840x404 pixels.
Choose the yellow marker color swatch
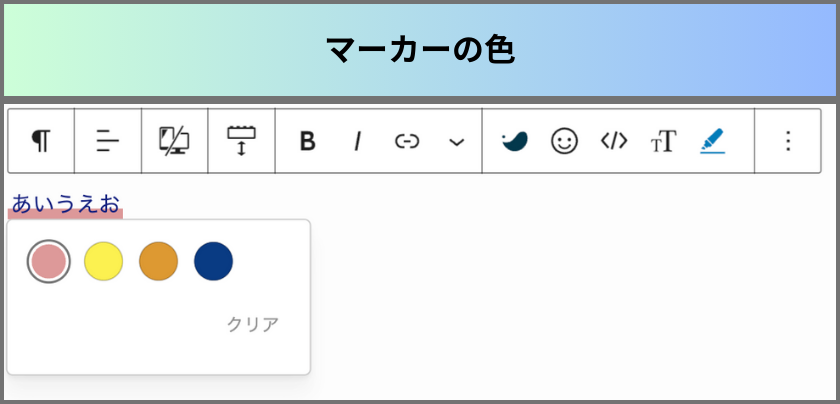[103, 261]
